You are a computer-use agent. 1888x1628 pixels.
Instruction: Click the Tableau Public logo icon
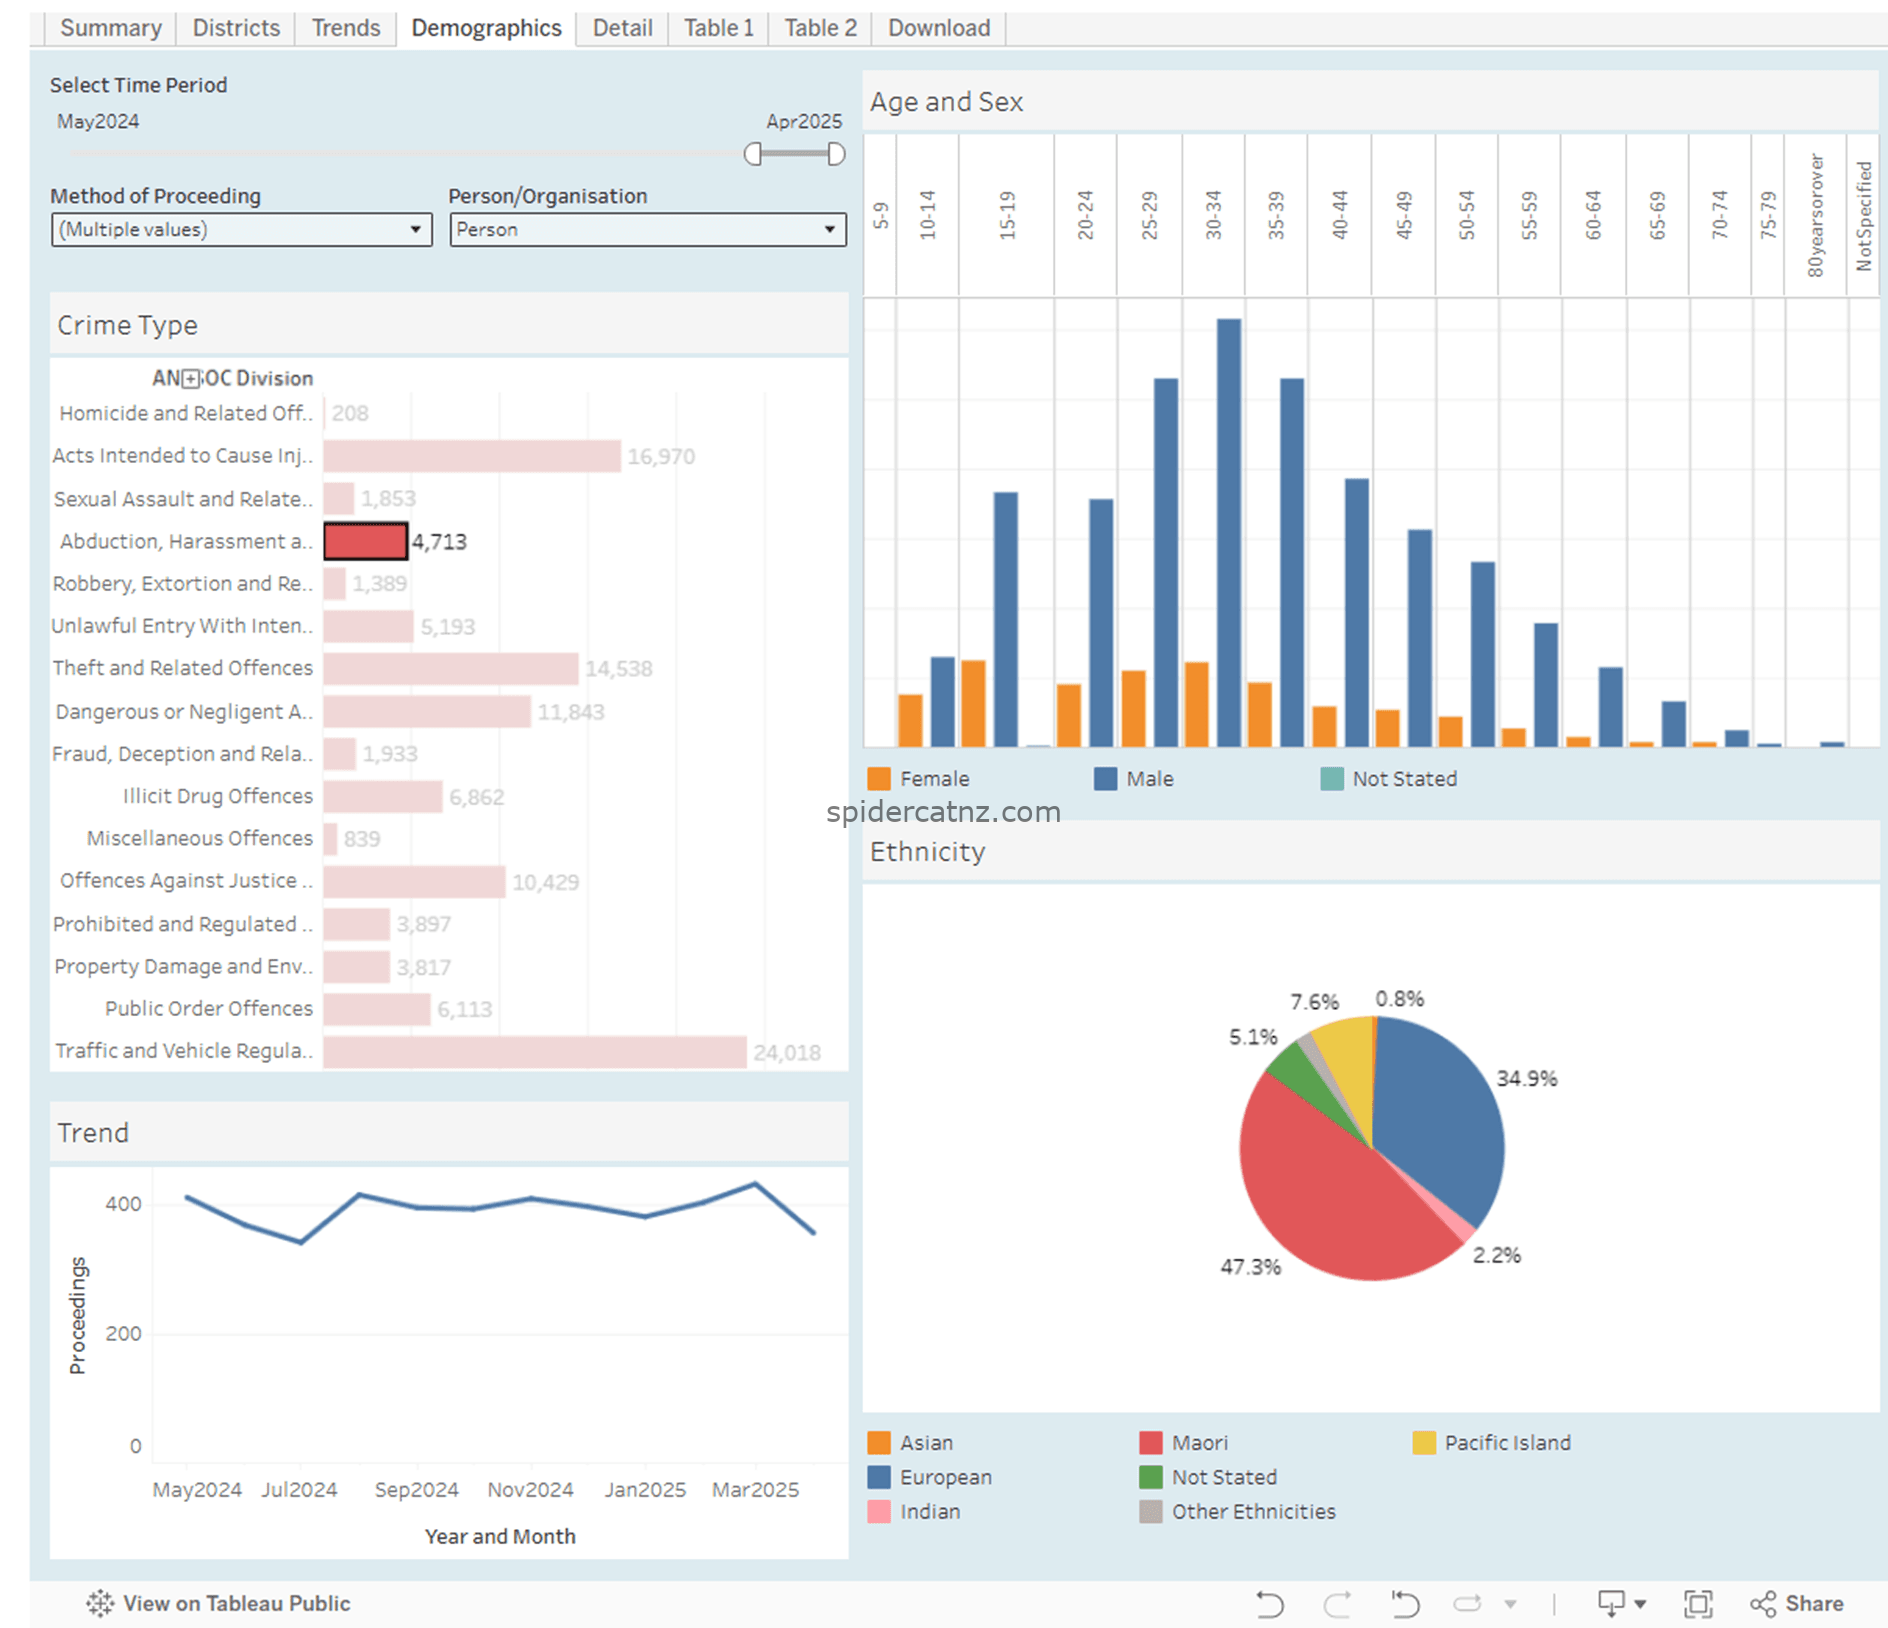point(100,1603)
